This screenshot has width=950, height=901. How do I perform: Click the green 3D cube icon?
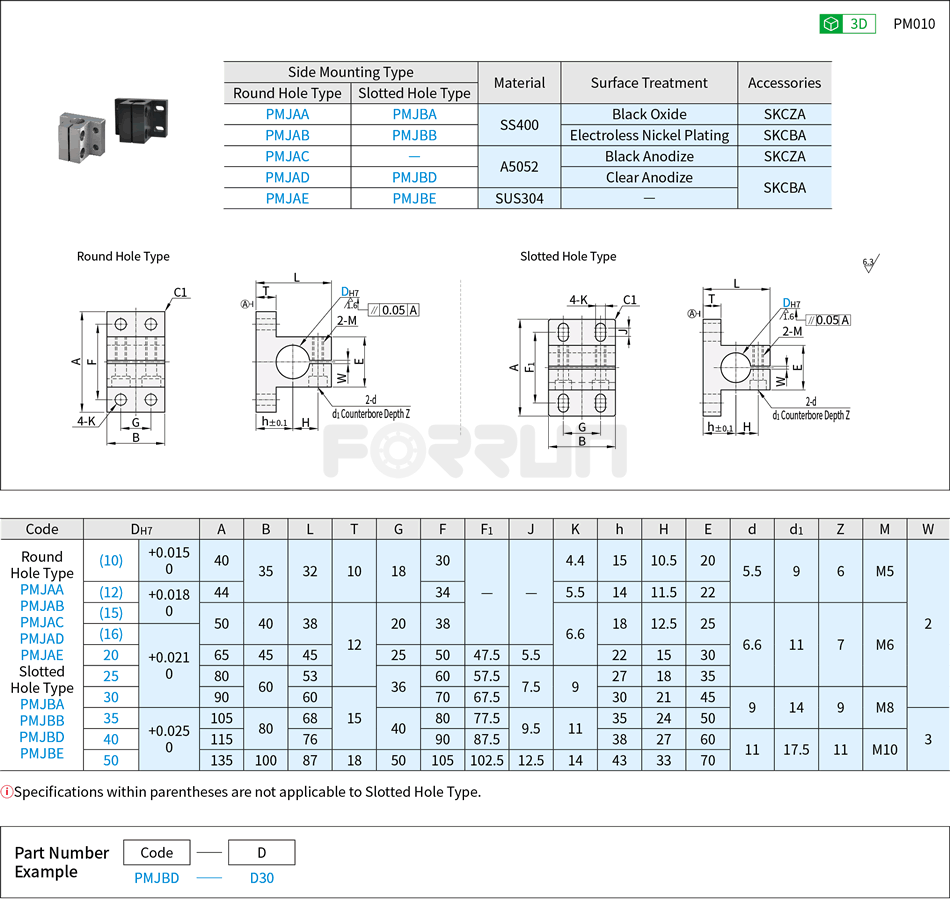(x=831, y=23)
